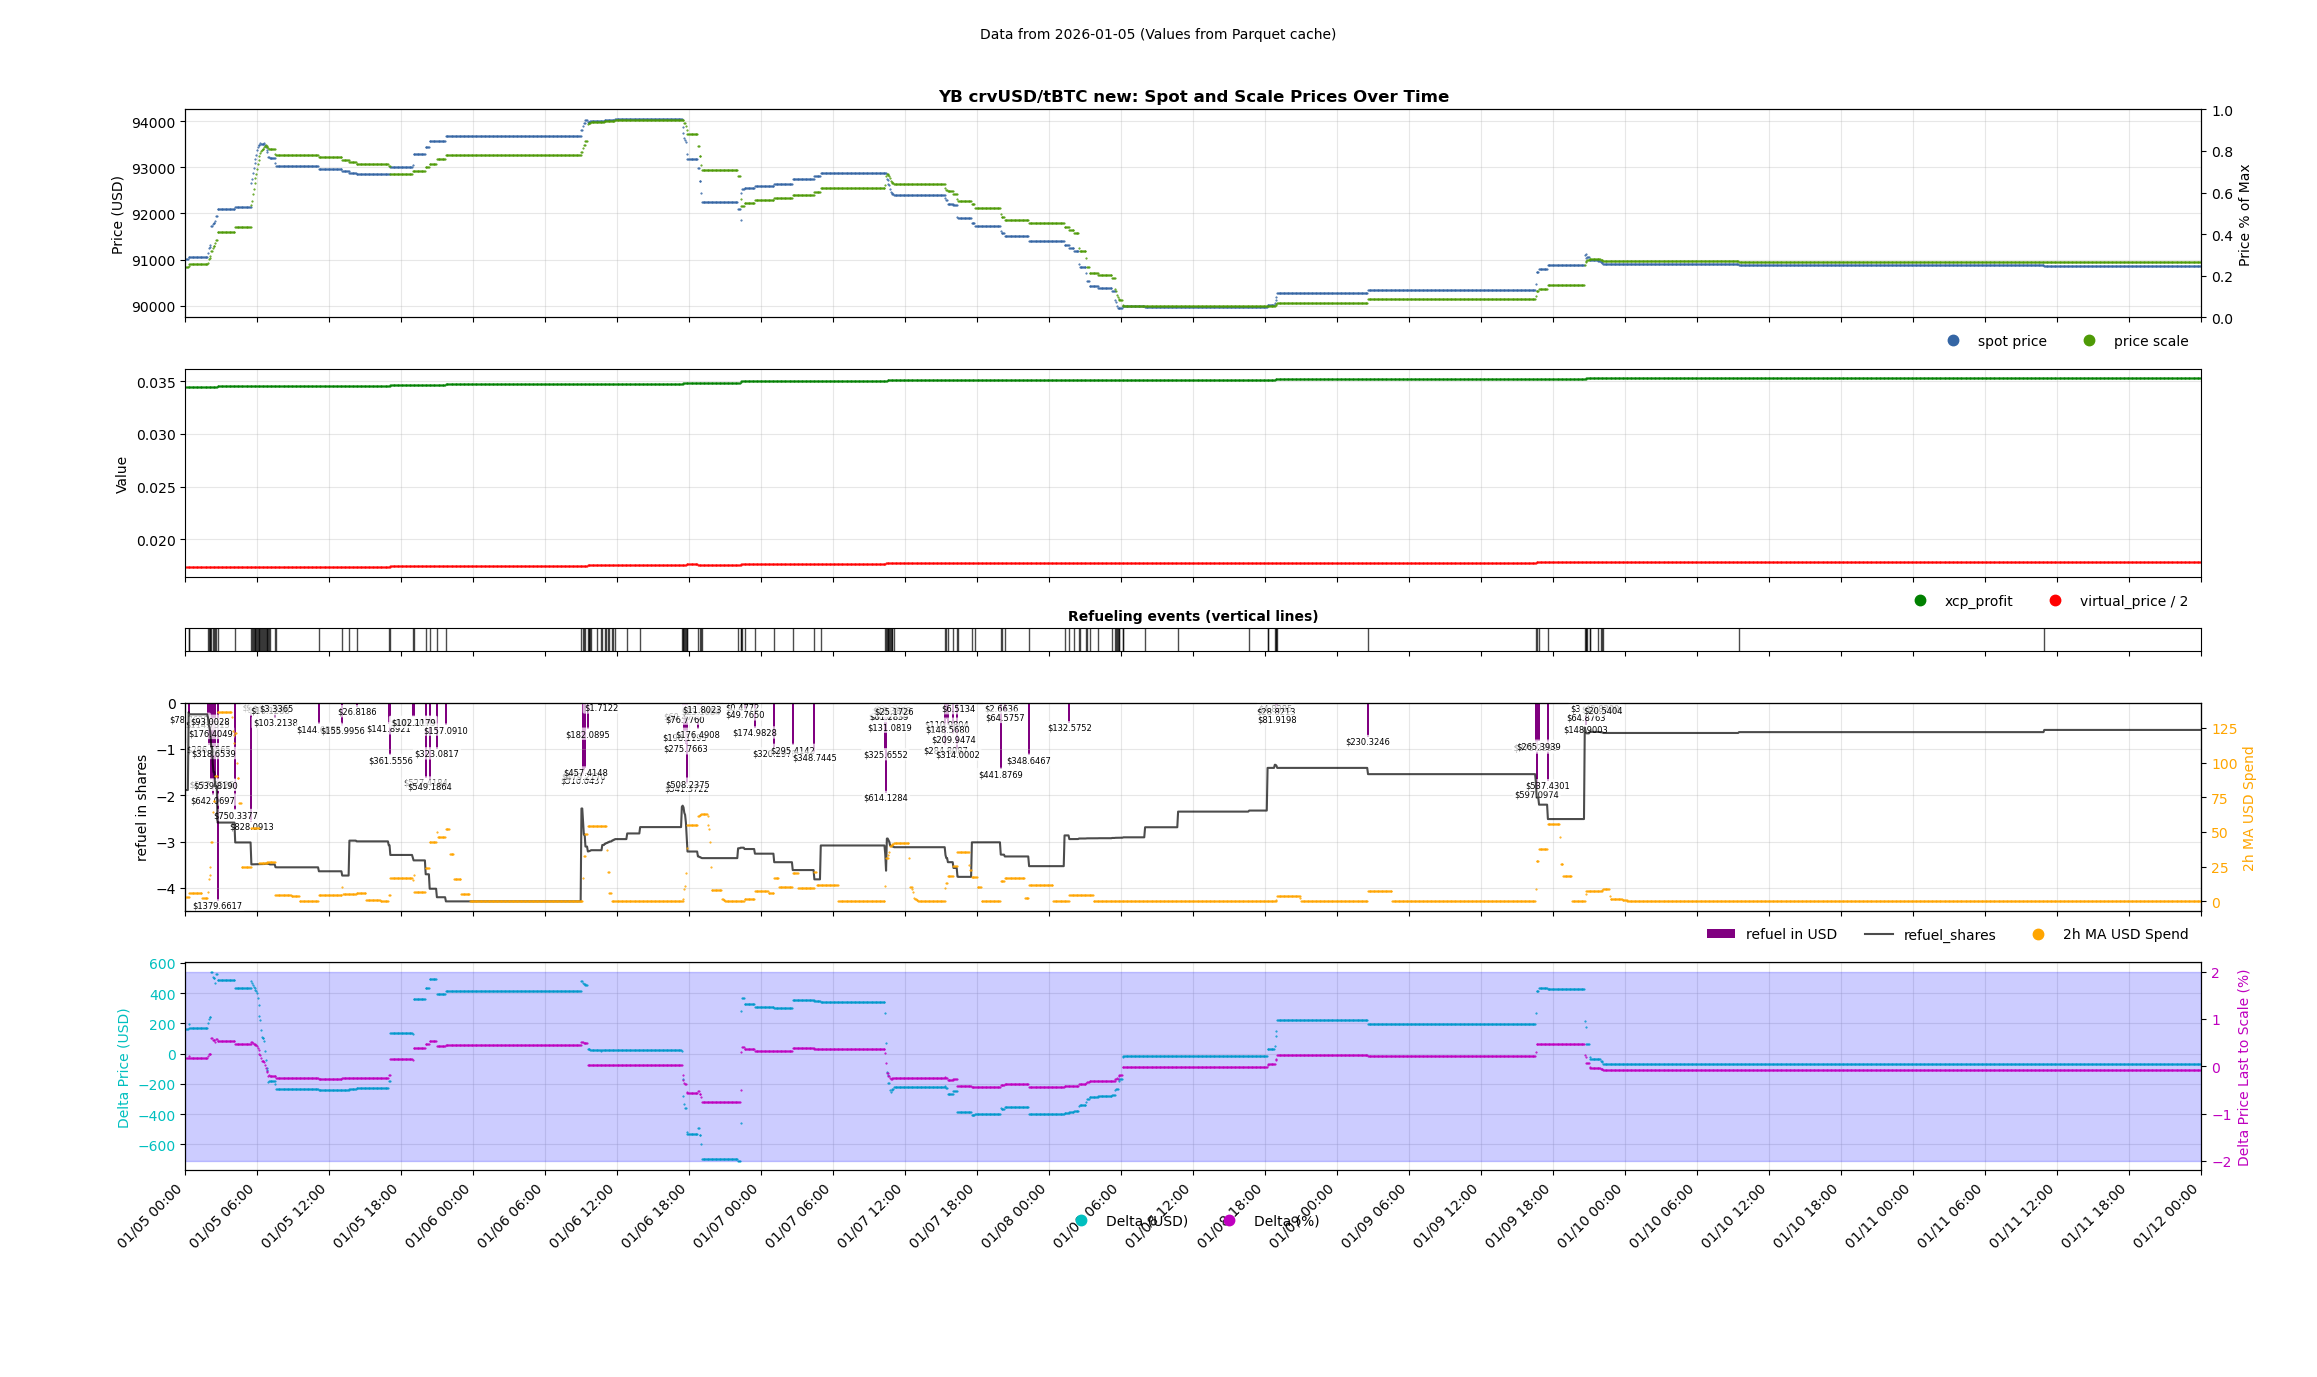
Task: Click the 'Price (USD)' y-axis label
Action: click(118, 215)
